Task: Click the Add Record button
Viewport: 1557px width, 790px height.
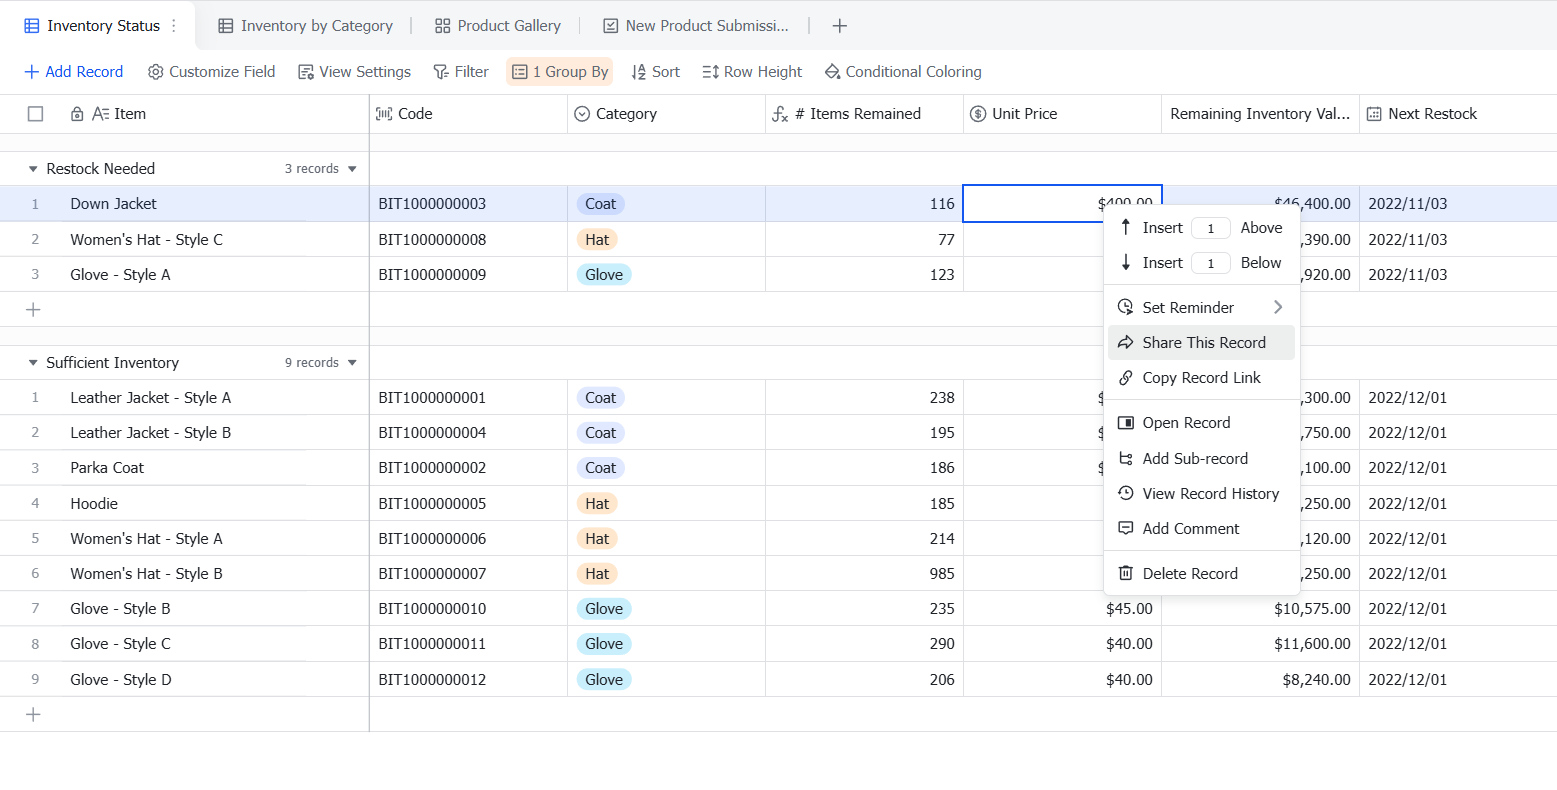Action: pos(74,72)
